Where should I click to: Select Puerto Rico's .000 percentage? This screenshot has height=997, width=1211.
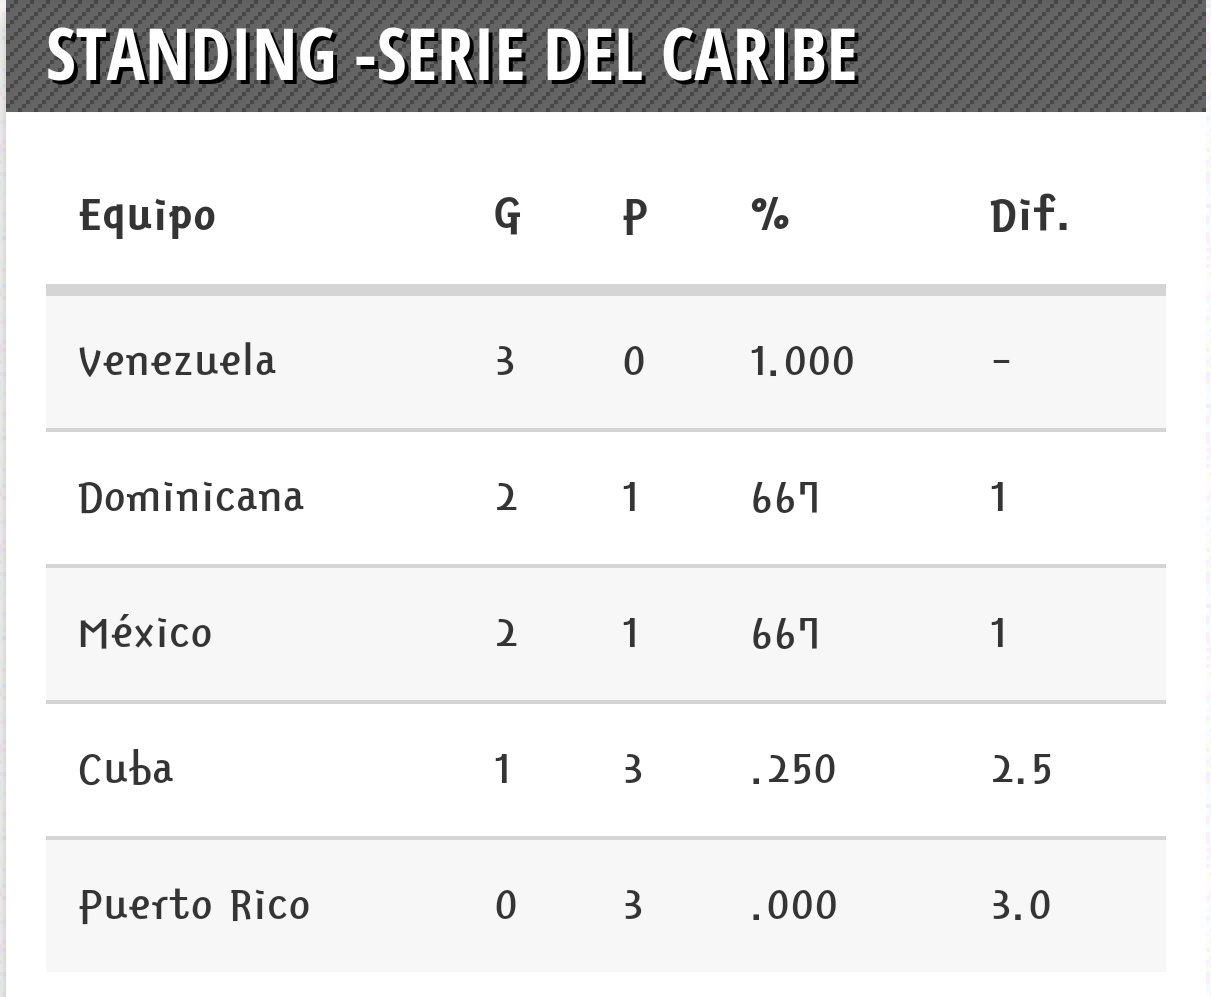click(x=794, y=905)
